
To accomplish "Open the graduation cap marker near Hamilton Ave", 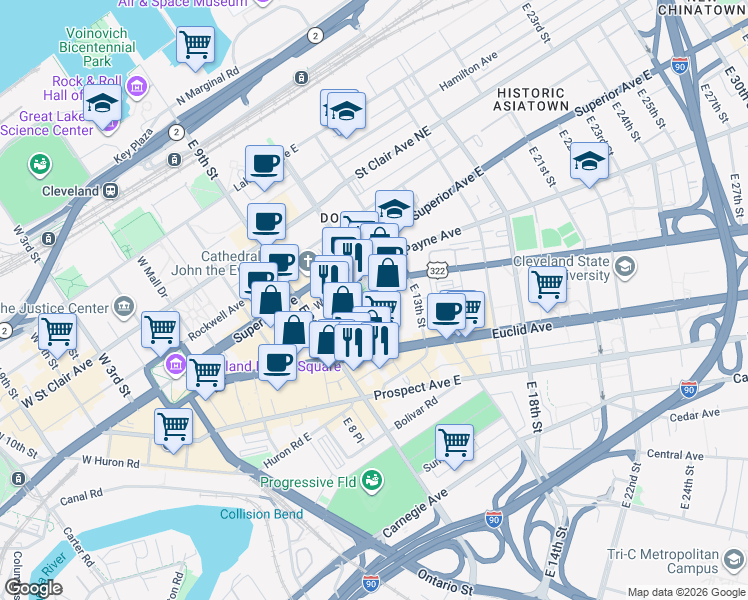I will [x=347, y=113].
